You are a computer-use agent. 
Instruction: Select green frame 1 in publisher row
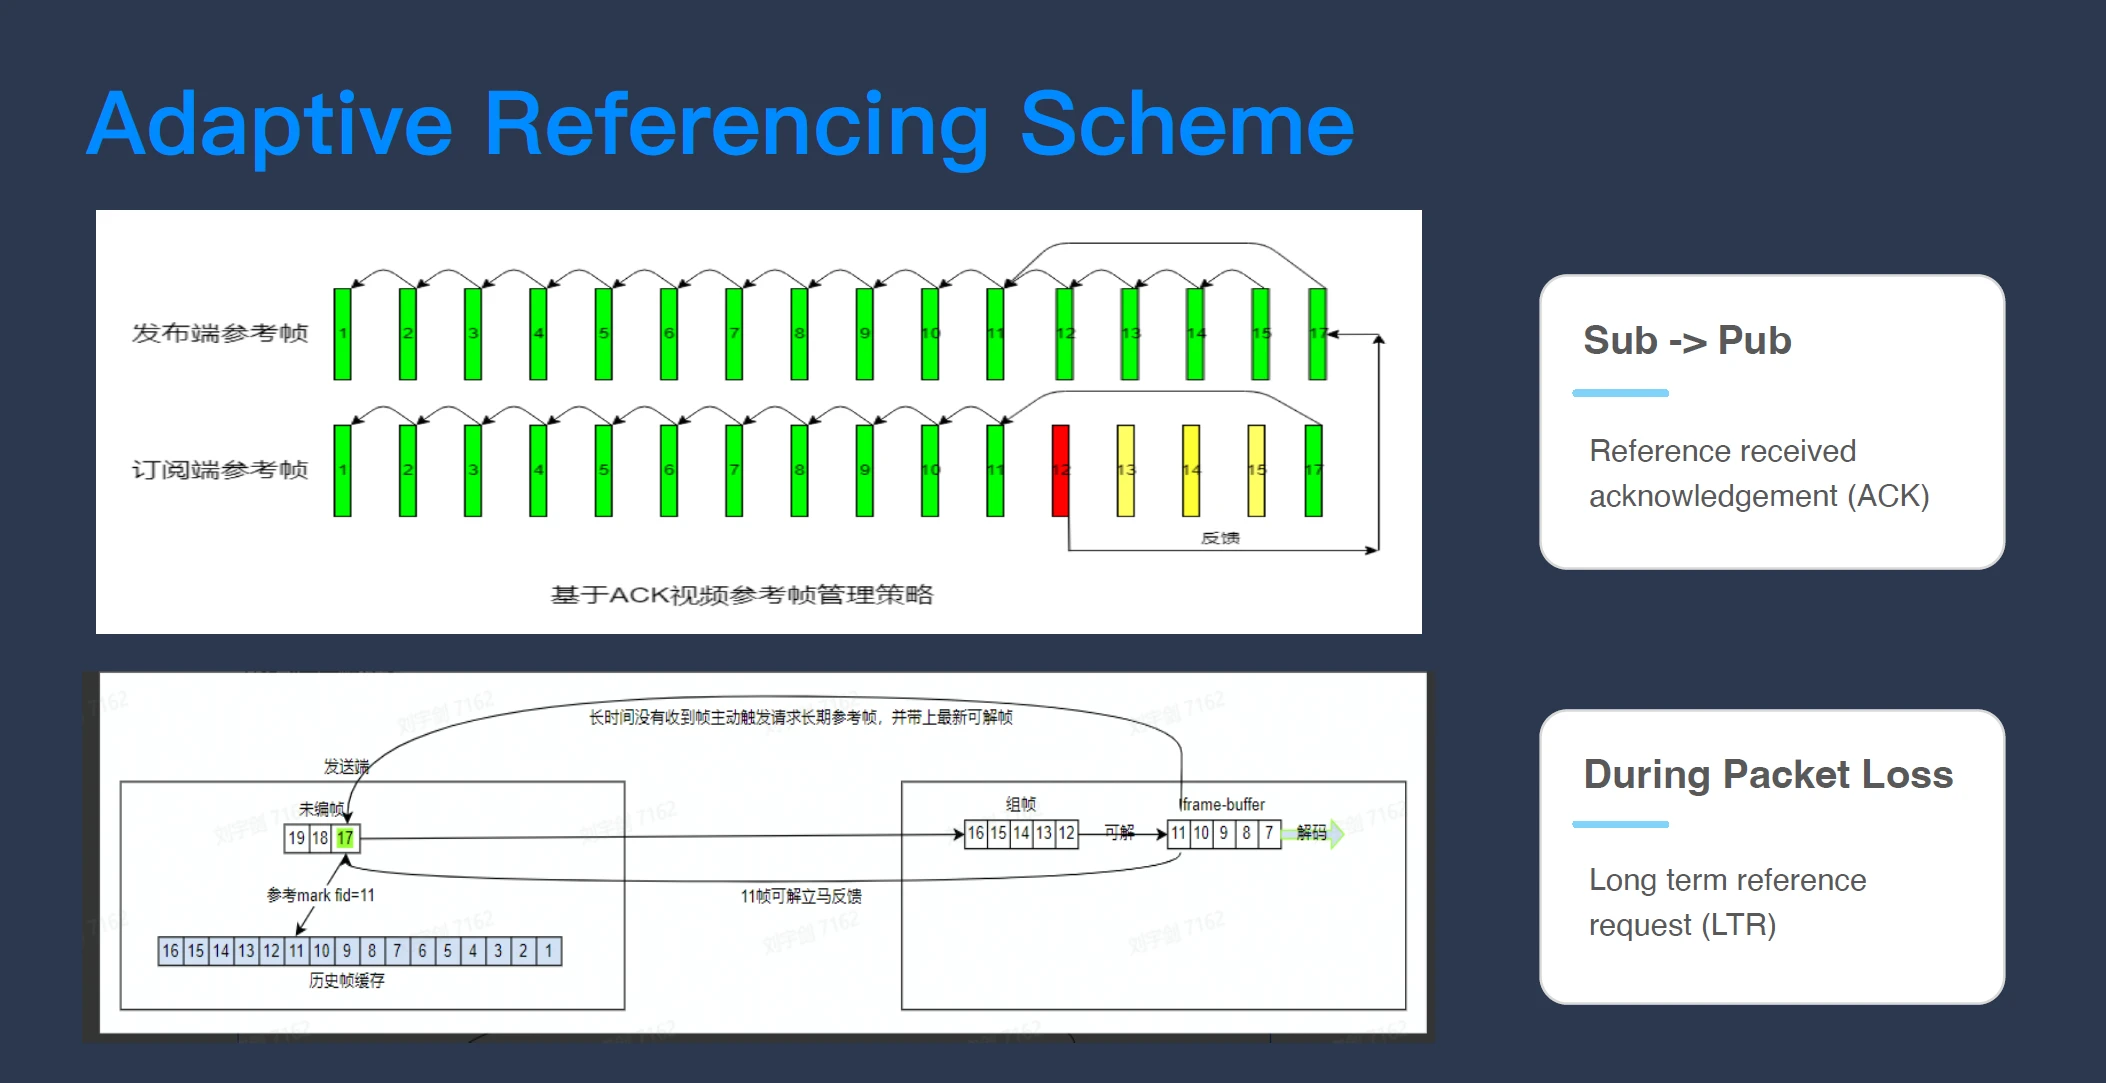(x=342, y=334)
